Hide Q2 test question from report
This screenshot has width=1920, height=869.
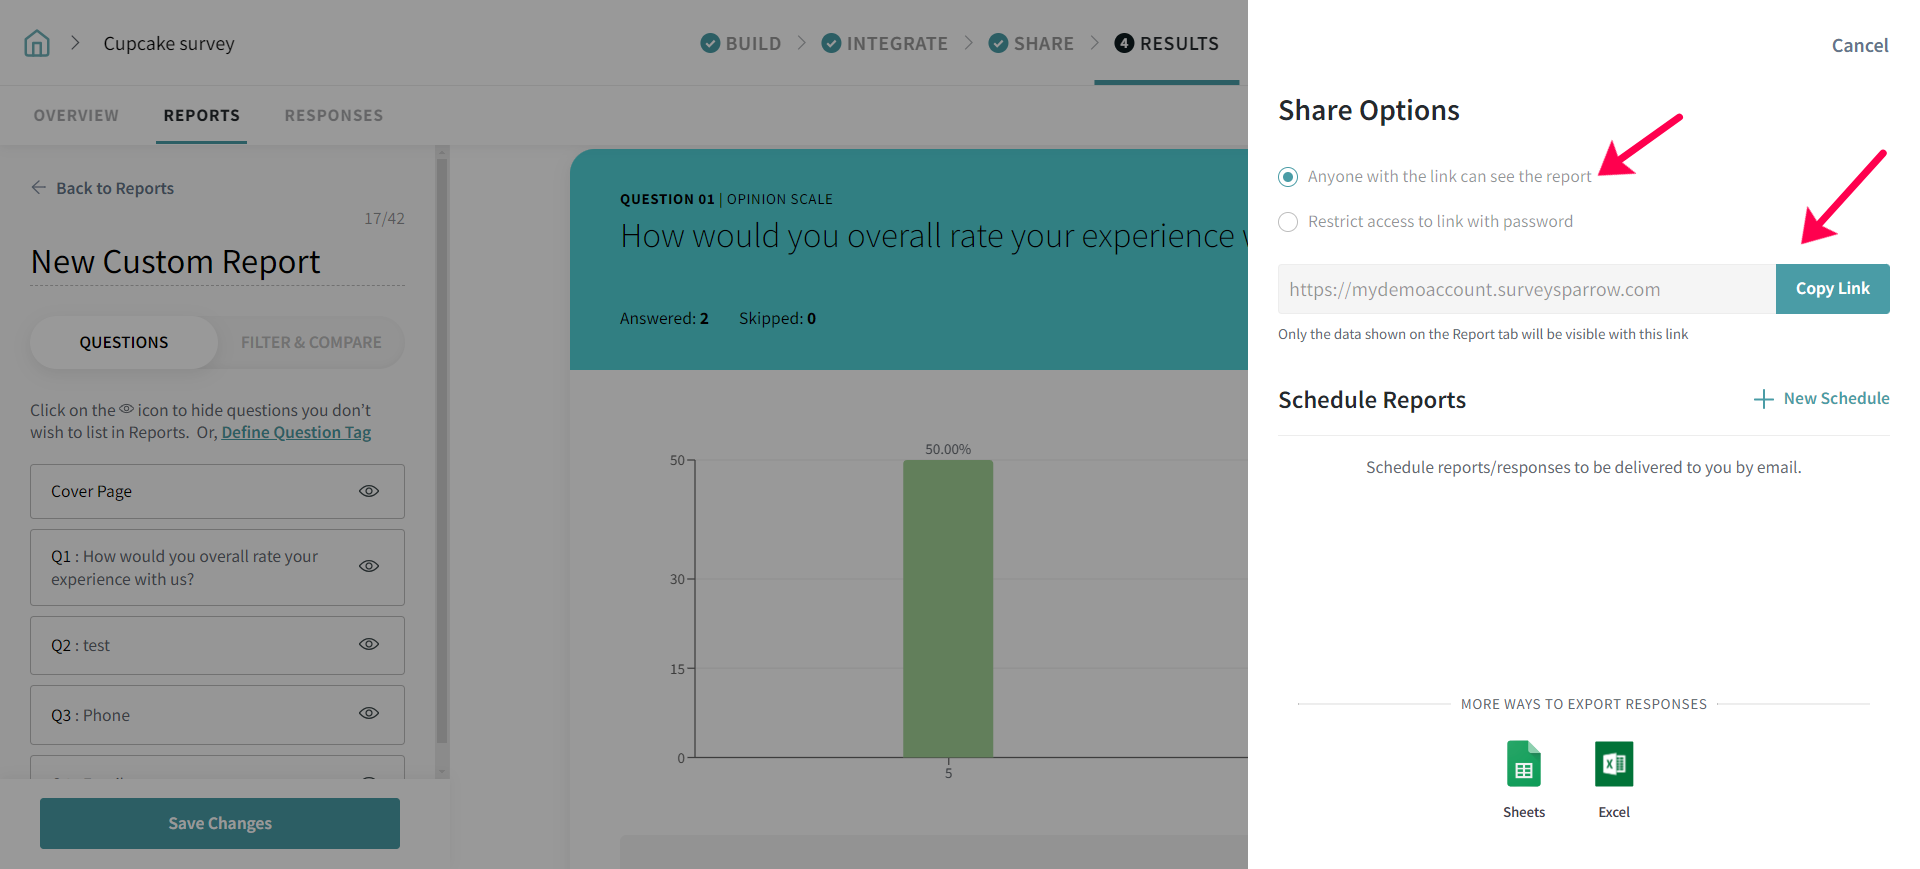[369, 644]
